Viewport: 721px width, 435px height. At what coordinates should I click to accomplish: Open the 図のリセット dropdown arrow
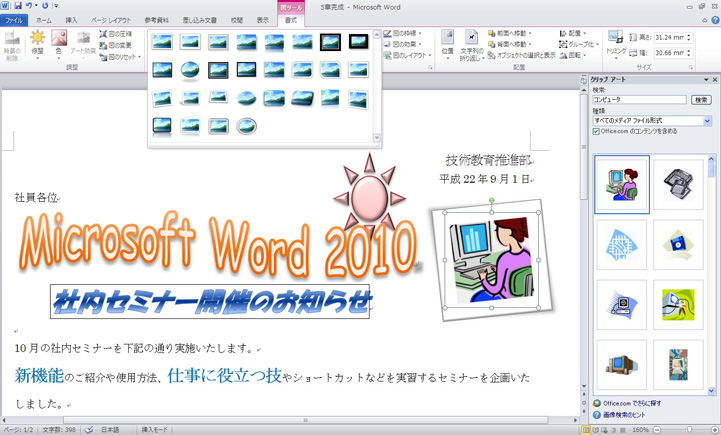139,57
